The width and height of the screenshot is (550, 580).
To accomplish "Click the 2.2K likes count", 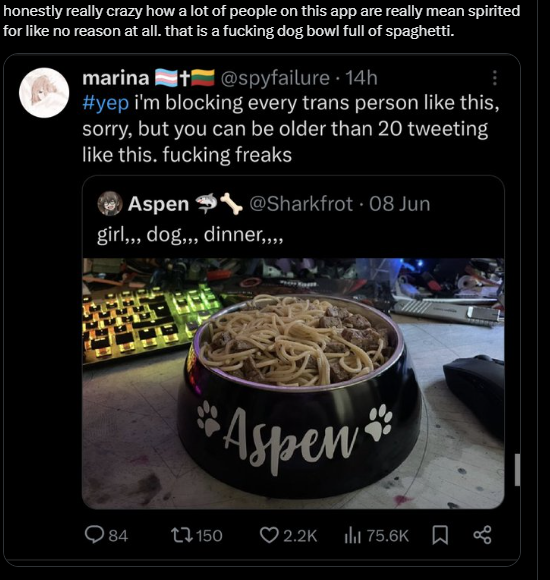I will click(x=300, y=536).
